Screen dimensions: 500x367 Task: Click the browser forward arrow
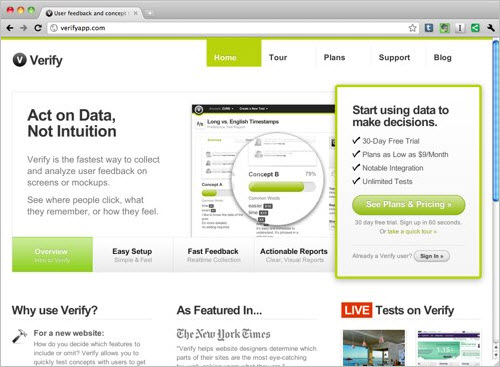point(24,28)
